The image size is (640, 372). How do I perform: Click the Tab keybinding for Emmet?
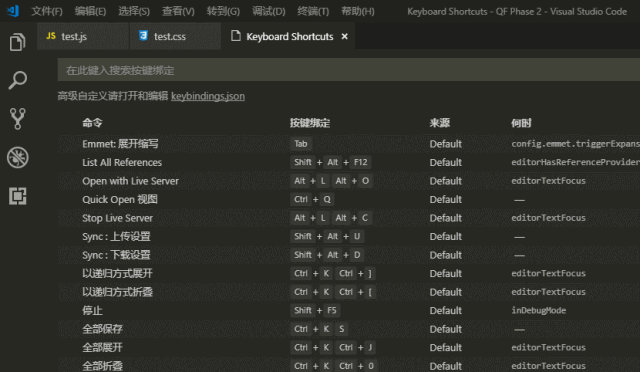[301, 144]
